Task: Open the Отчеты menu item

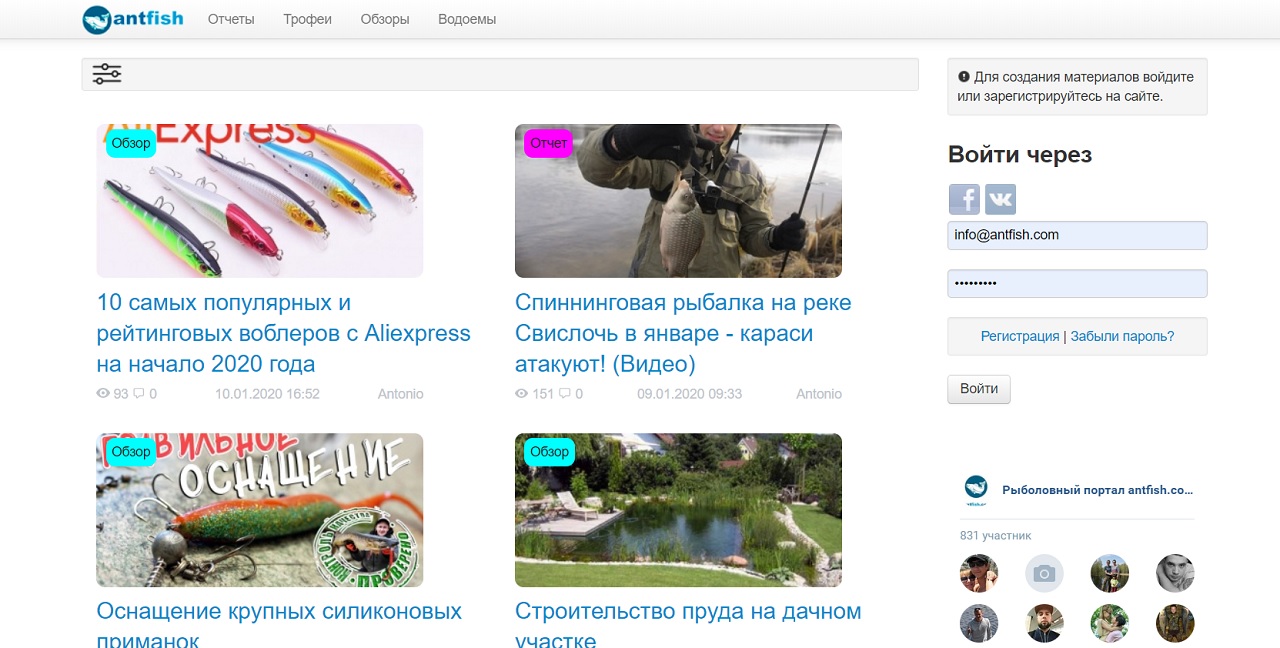Action: click(231, 19)
